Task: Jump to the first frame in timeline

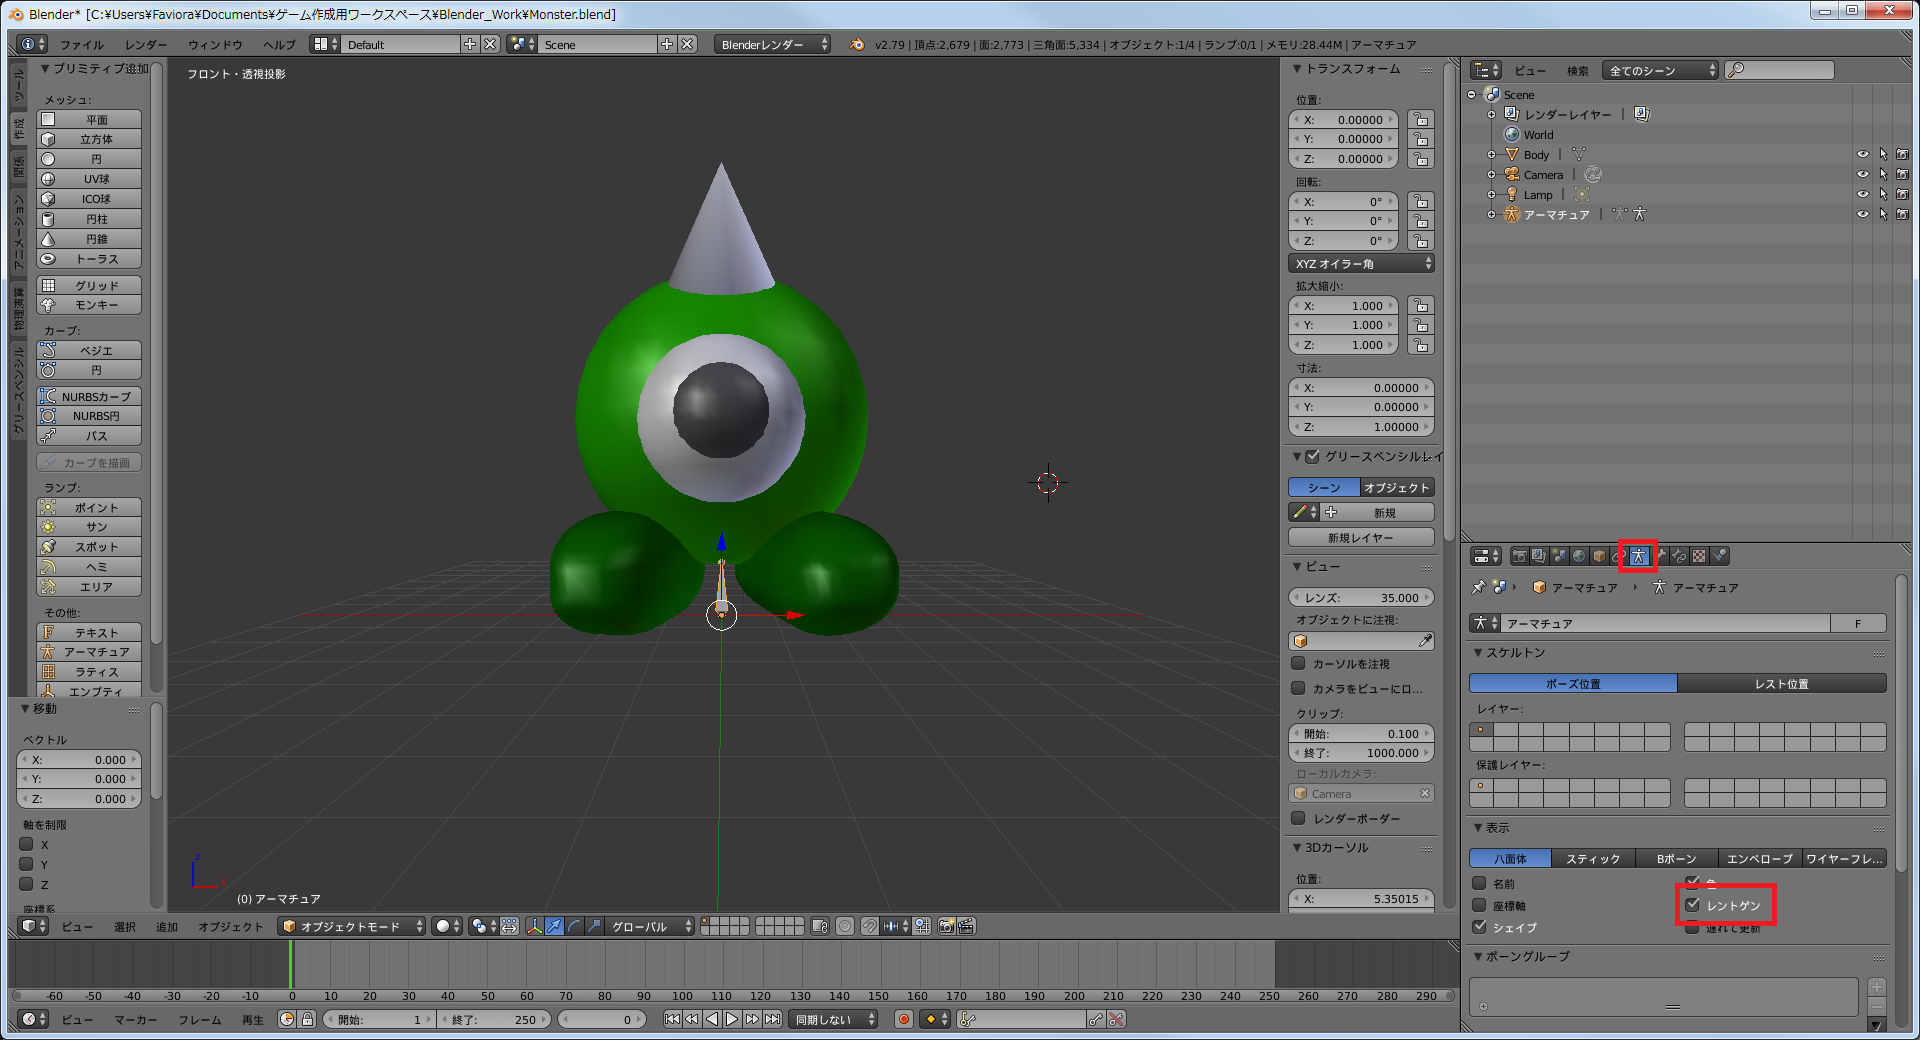Action: pos(672,1019)
